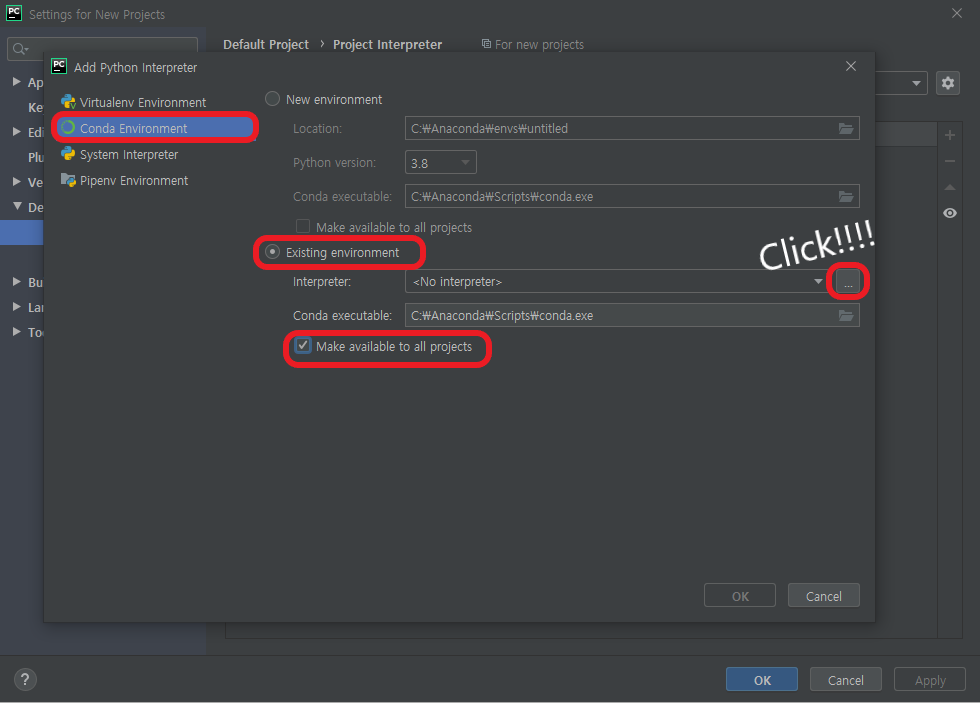Browse folder for upper Conda executable field

846,197
